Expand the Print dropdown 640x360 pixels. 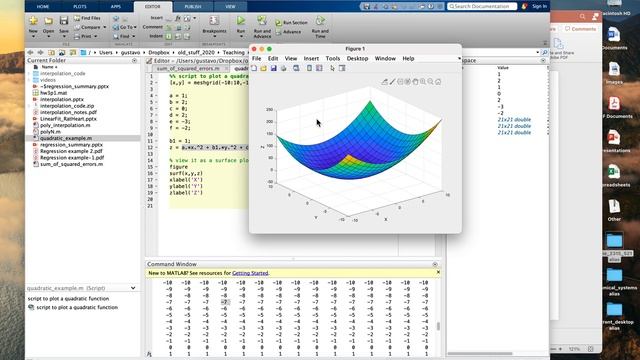(96, 36)
